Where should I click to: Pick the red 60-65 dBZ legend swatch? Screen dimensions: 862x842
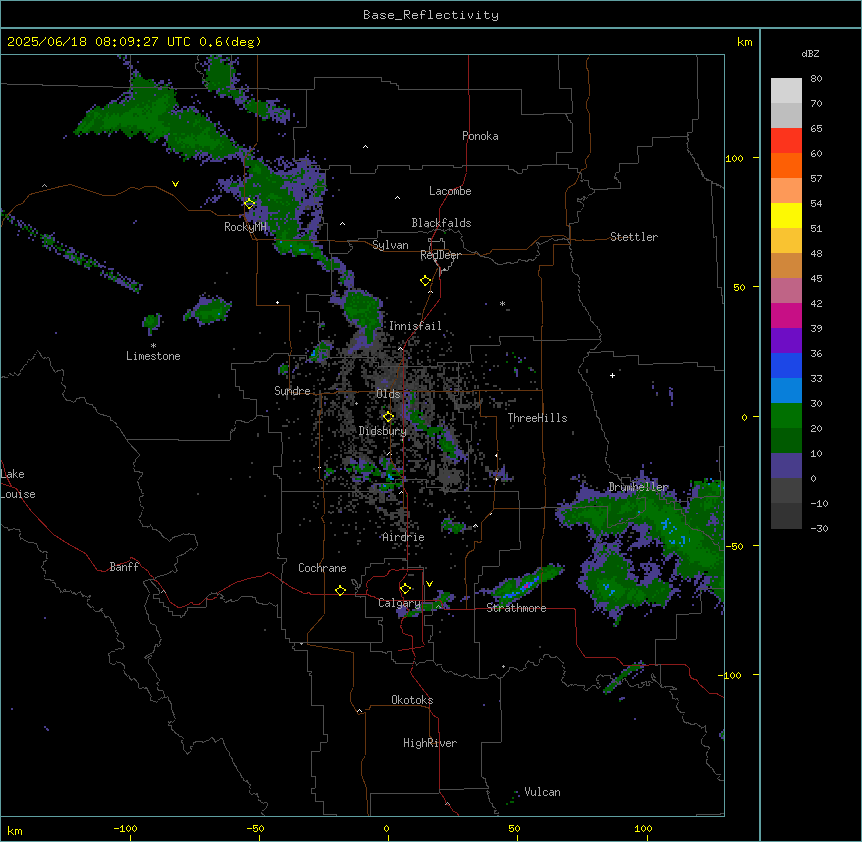pyautogui.click(x=786, y=141)
